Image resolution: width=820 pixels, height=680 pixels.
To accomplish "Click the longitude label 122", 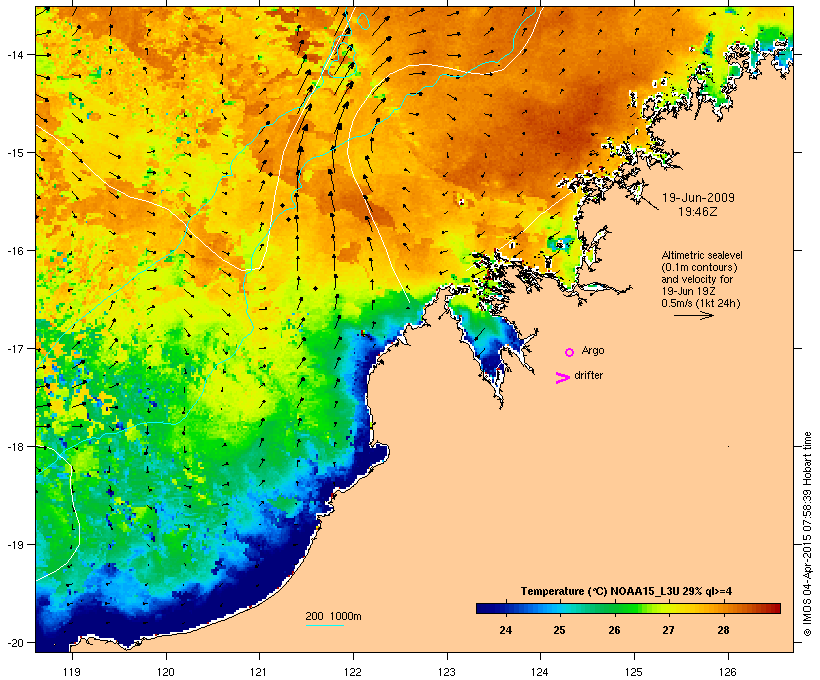I will pos(353,672).
